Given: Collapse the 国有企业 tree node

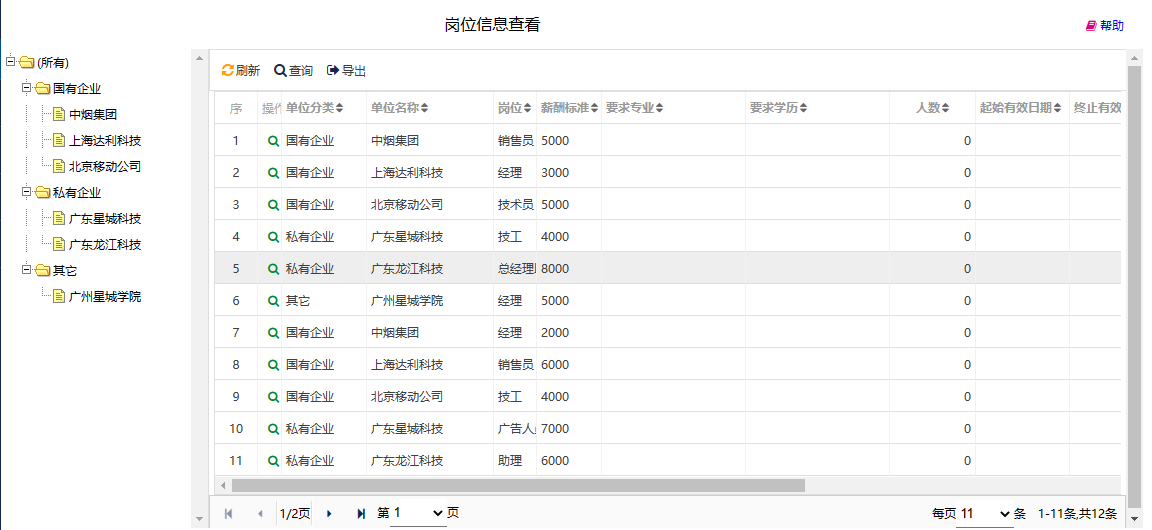Looking at the screenshot, I should click(26, 88).
